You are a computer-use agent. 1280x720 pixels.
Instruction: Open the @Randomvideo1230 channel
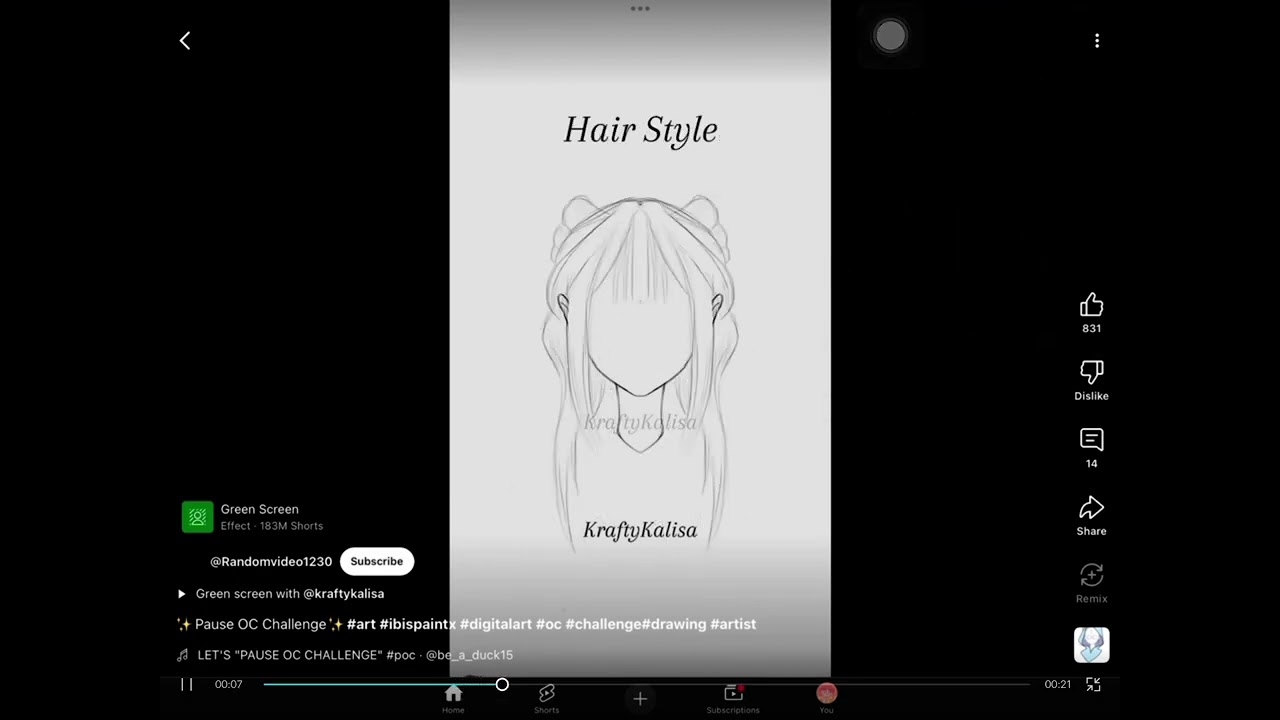(271, 562)
